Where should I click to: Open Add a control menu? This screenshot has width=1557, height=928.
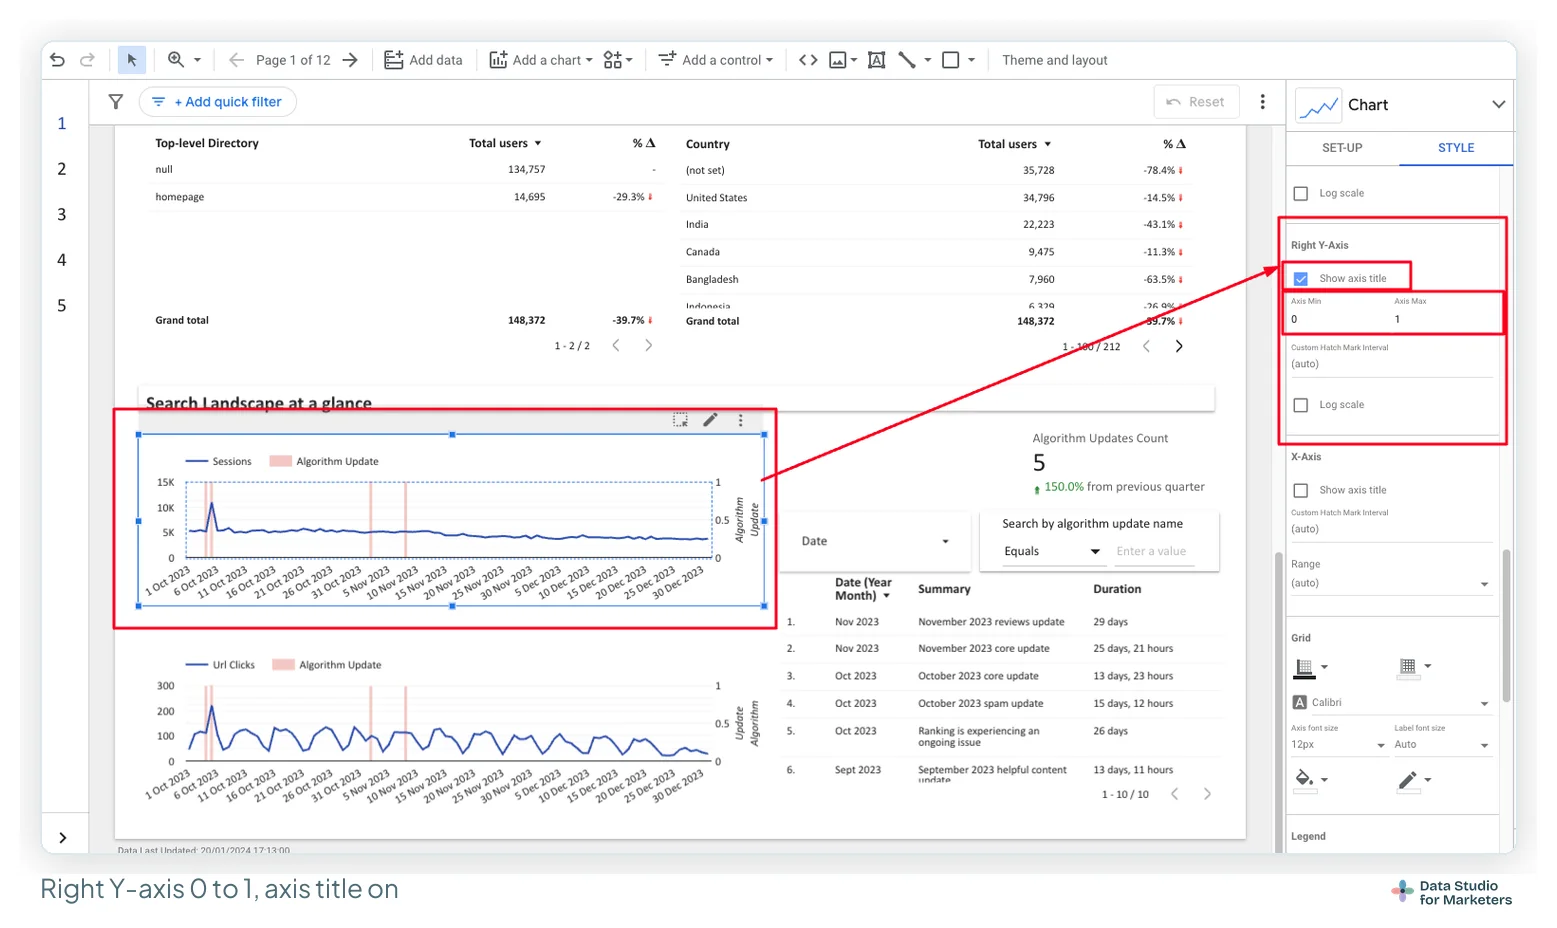[716, 60]
